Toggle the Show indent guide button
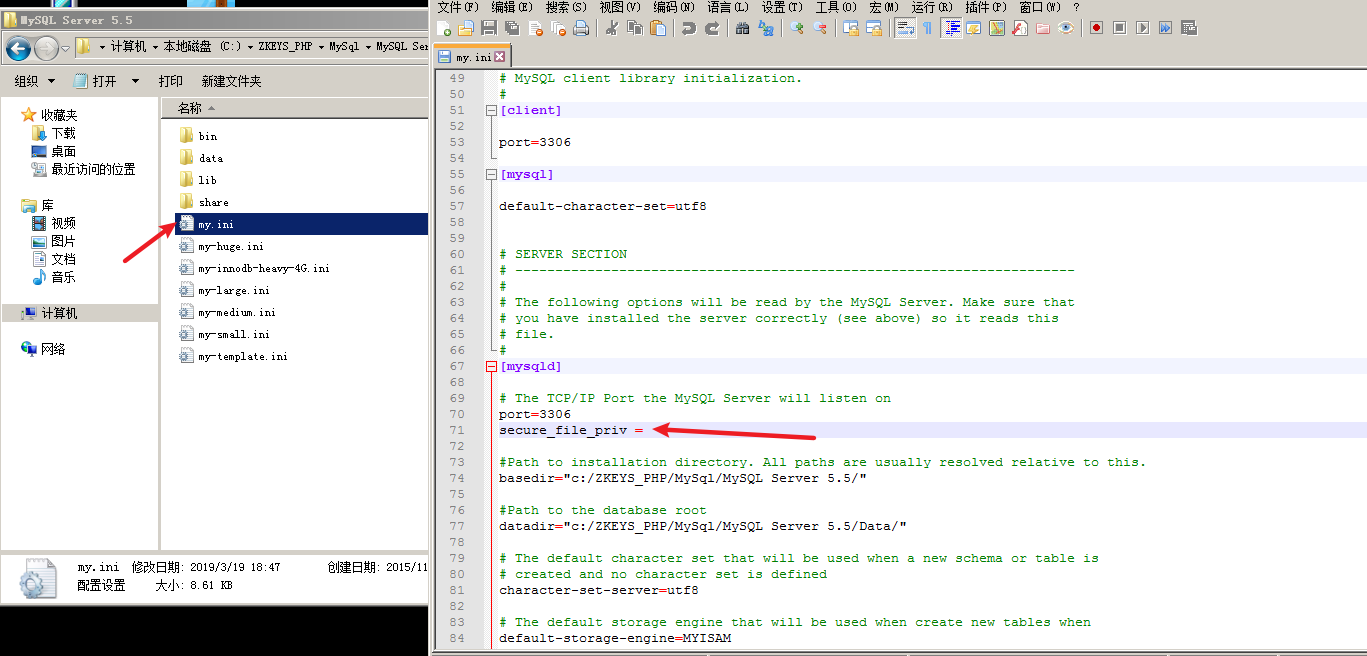The height and width of the screenshot is (656, 1367). click(x=951, y=28)
